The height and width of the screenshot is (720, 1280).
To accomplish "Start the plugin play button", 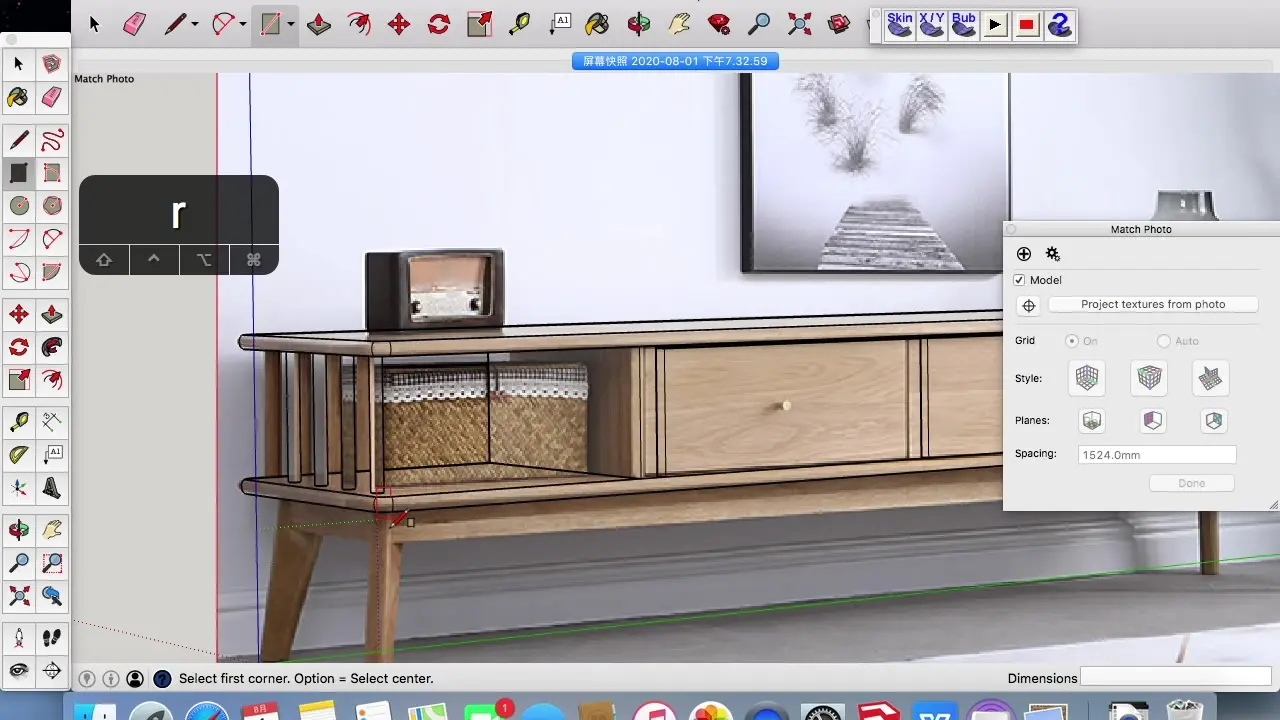I will click(x=995, y=25).
